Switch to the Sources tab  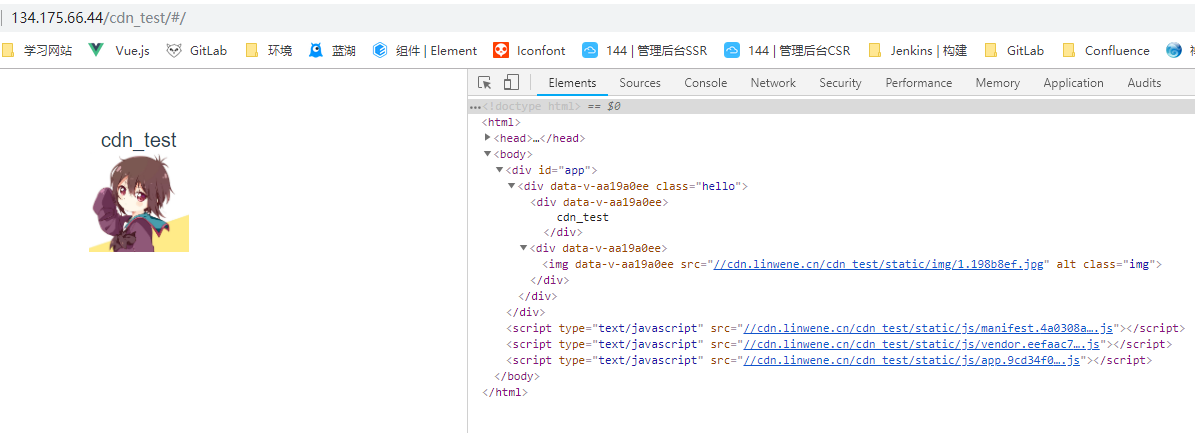639,83
